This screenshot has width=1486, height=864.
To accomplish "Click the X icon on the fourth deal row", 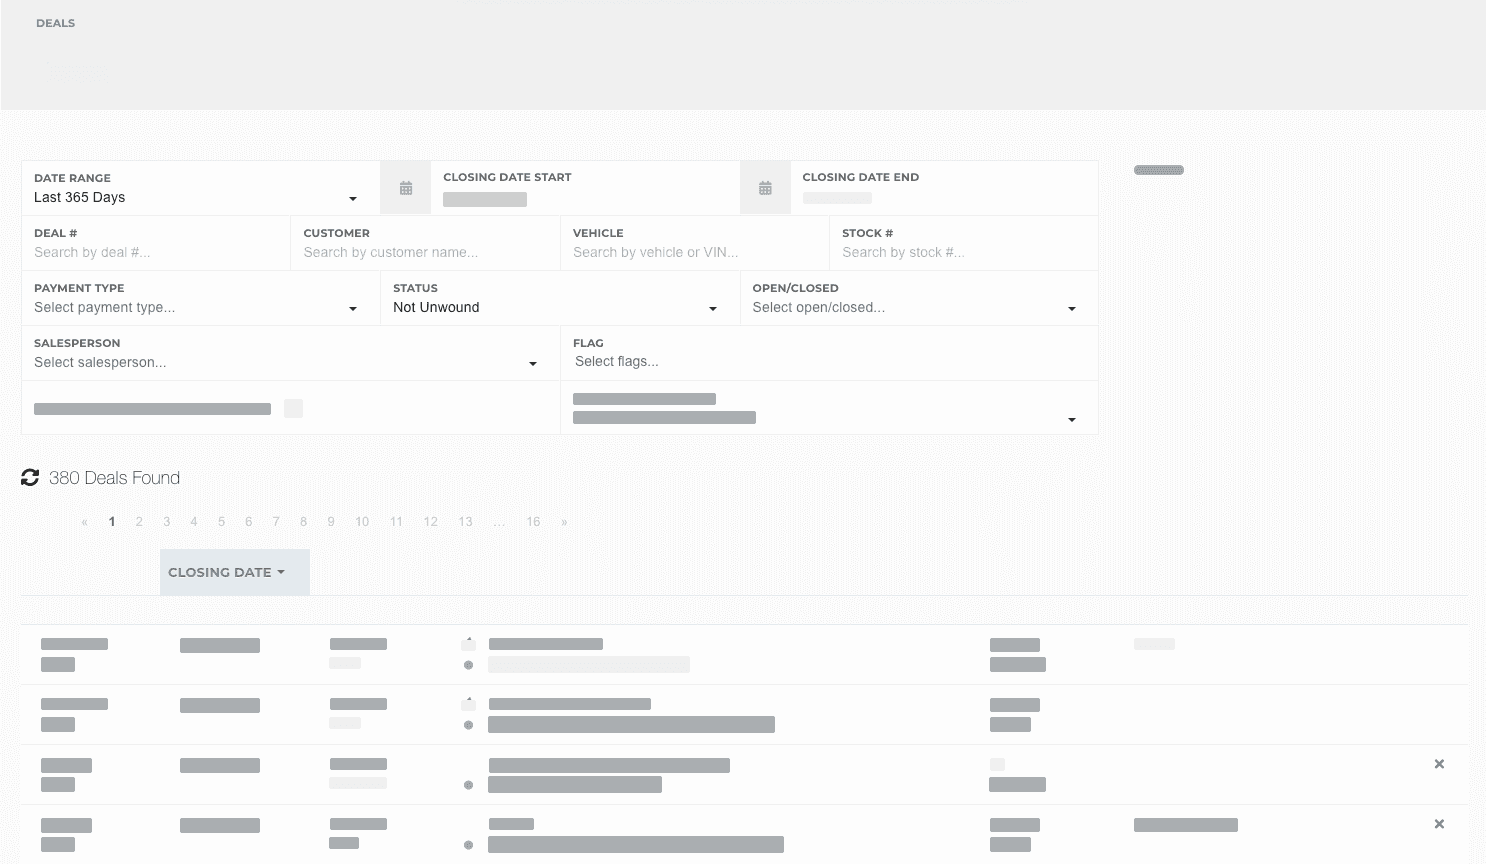I will point(1439,824).
